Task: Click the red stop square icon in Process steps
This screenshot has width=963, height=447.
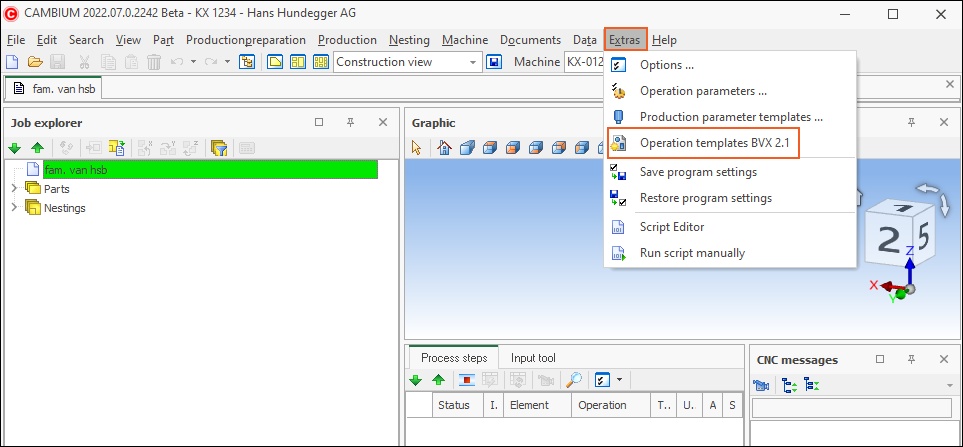Action: coord(467,381)
